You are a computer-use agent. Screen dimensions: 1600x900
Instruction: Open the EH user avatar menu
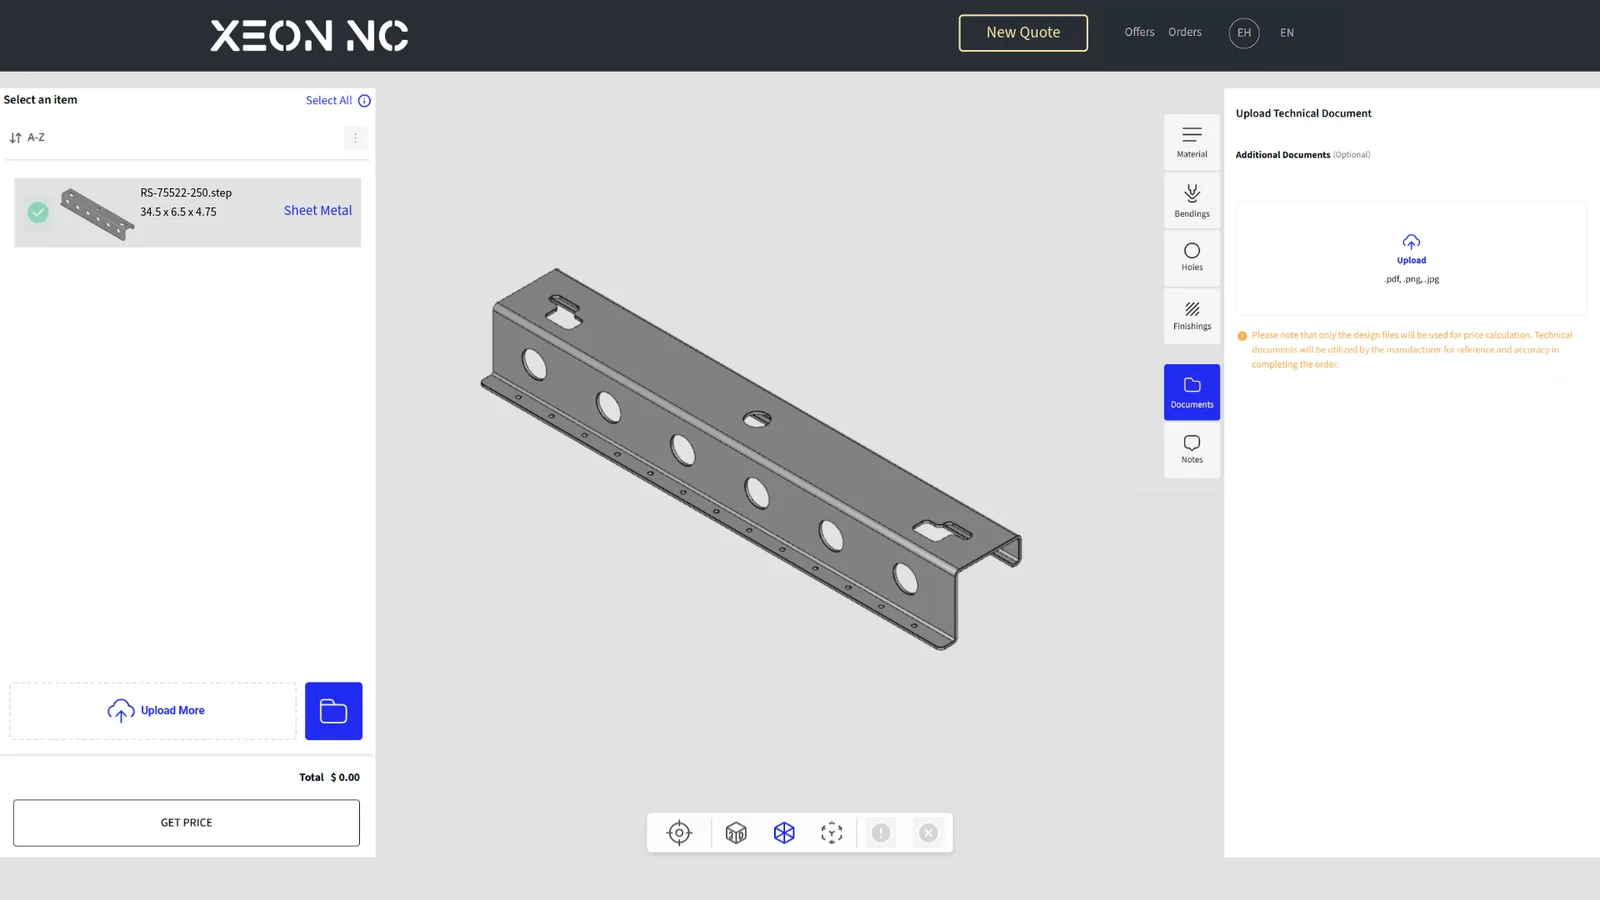[x=1244, y=33]
